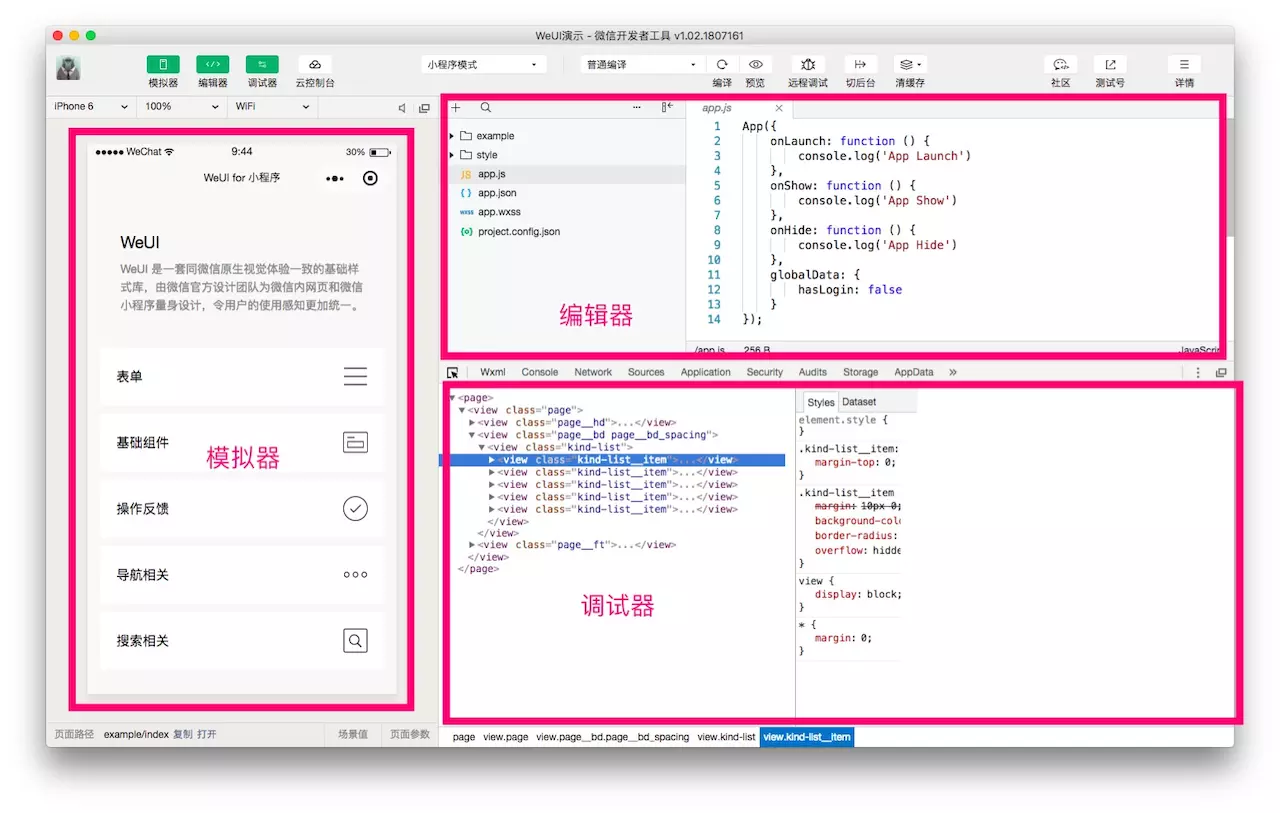The image size is (1280, 813).
Task: Click the three-dot menu in the mini program header
Action: coord(335,178)
